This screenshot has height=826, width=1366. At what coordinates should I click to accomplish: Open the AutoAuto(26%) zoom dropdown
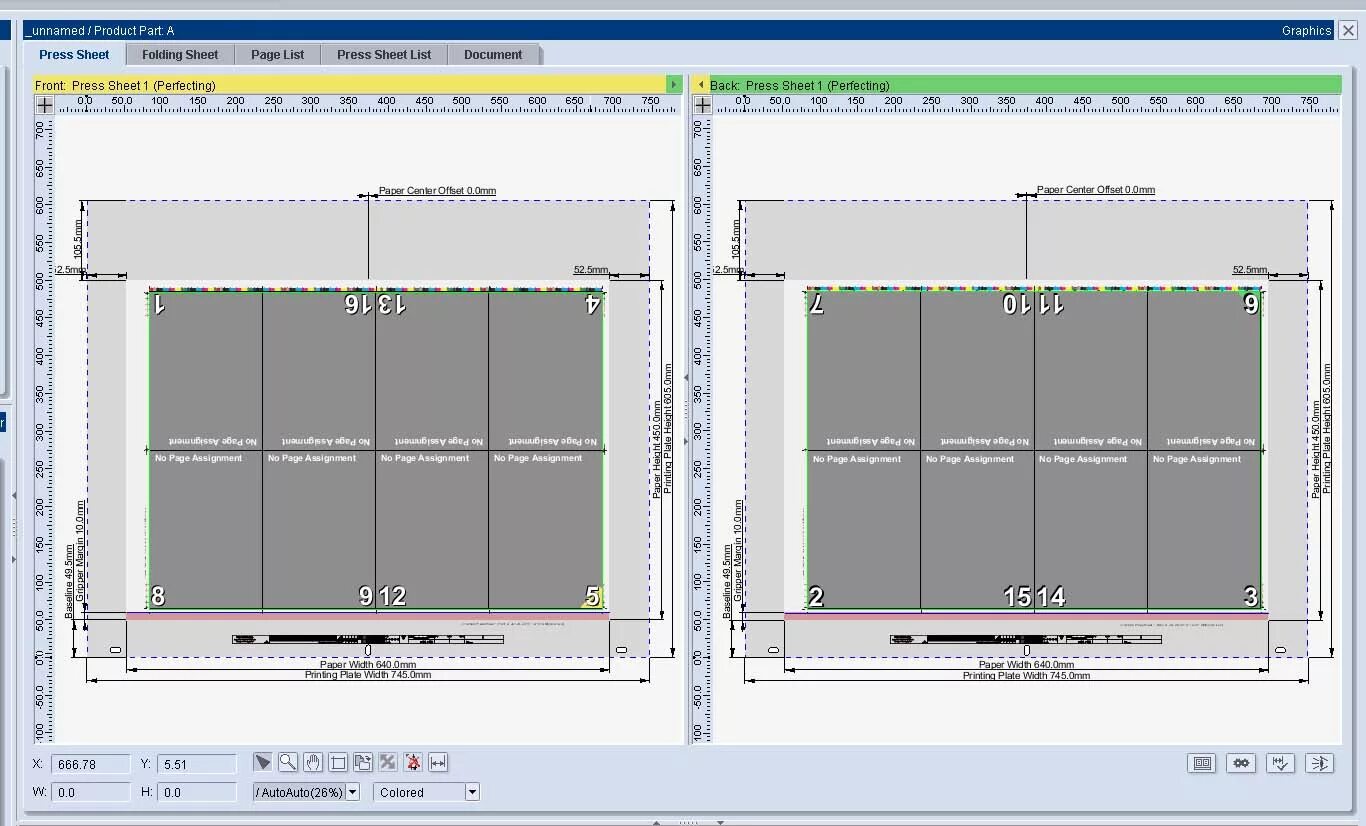point(352,792)
